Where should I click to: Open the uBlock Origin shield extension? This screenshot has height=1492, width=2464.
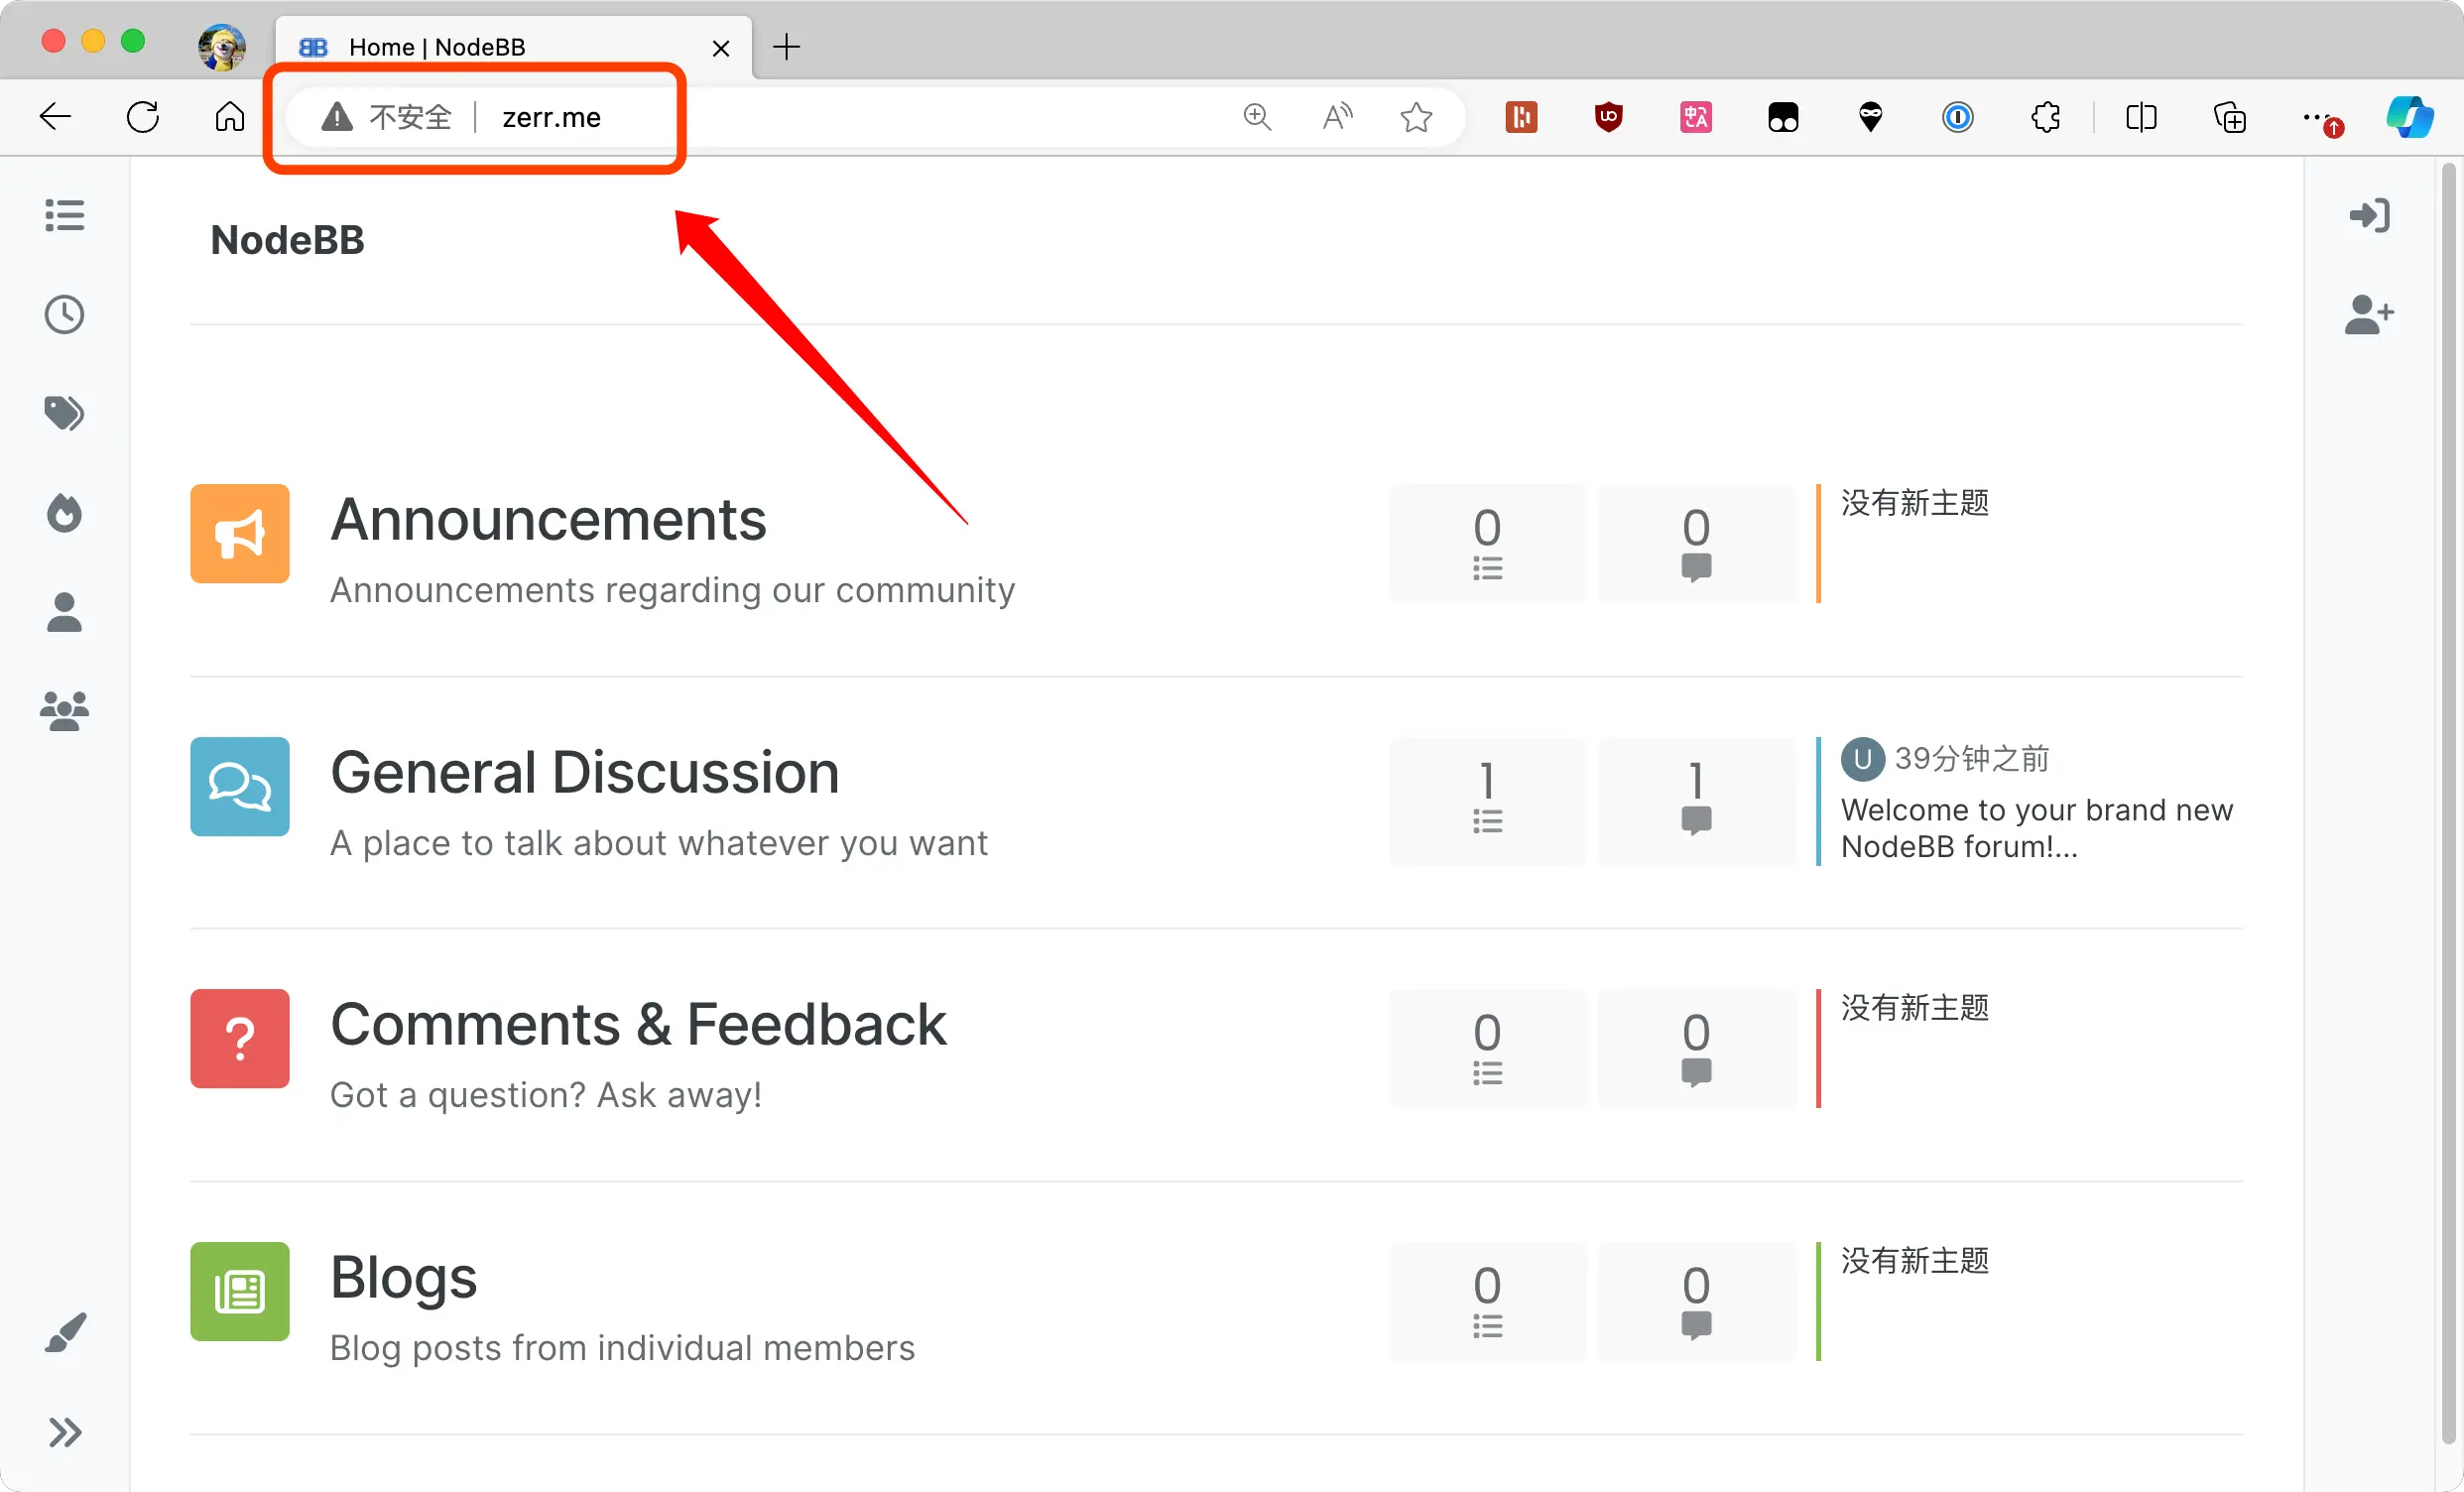point(1608,117)
